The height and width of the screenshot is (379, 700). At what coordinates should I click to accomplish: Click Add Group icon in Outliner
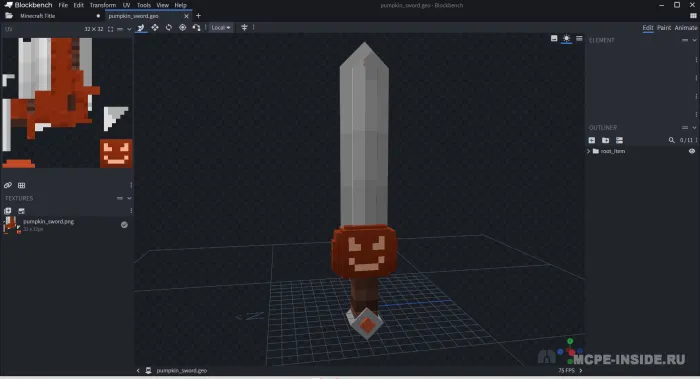pos(605,140)
